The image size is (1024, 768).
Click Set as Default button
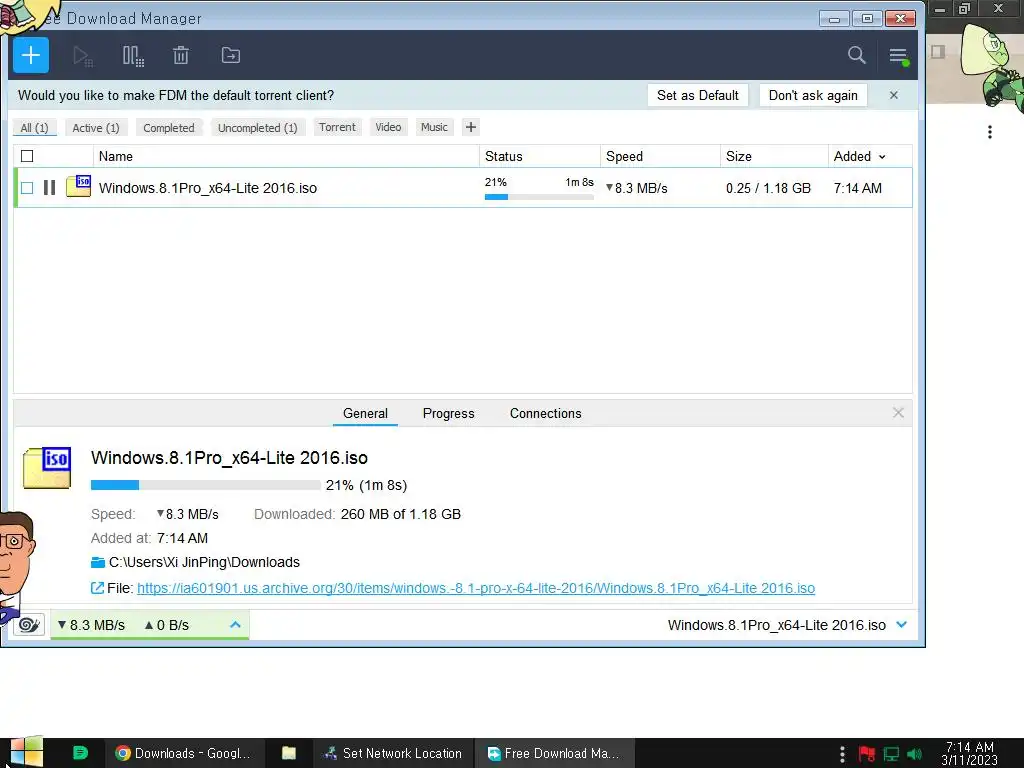point(697,95)
